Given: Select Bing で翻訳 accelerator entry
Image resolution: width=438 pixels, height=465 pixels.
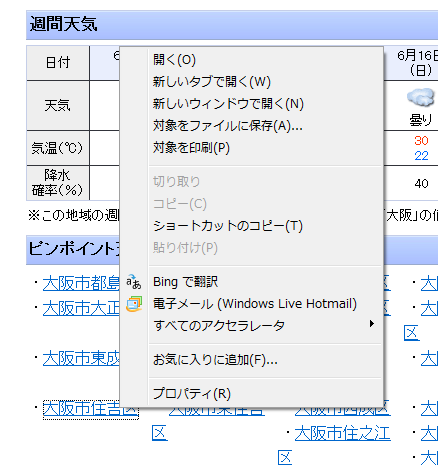Looking at the screenshot, I should pyautogui.click(x=251, y=282).
